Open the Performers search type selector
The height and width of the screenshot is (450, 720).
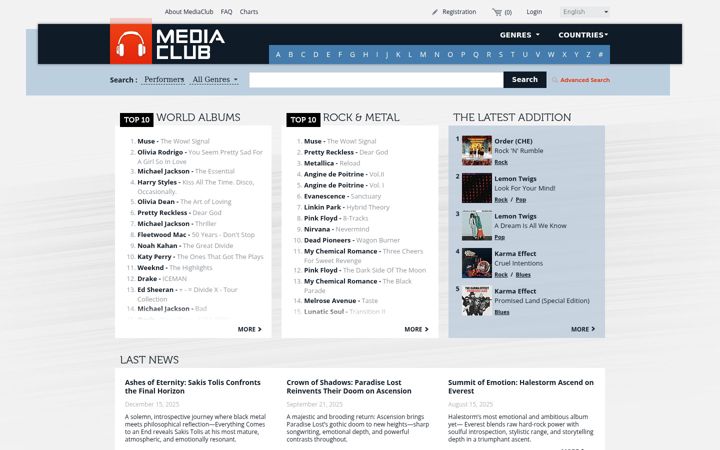pos(164,79)
